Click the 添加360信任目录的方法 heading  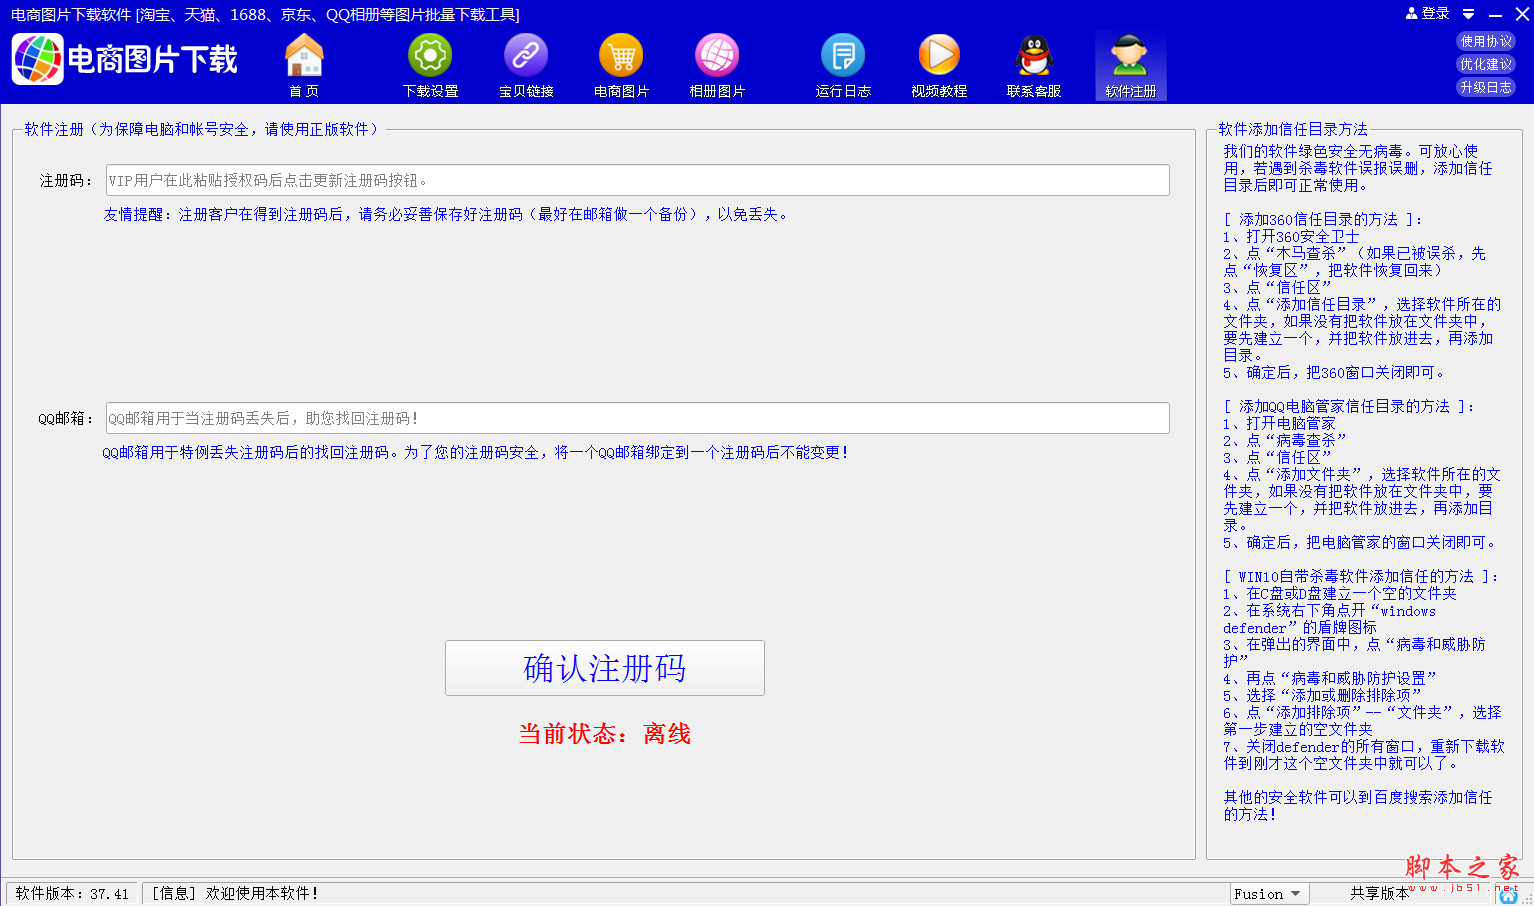tap(1322, 219)
